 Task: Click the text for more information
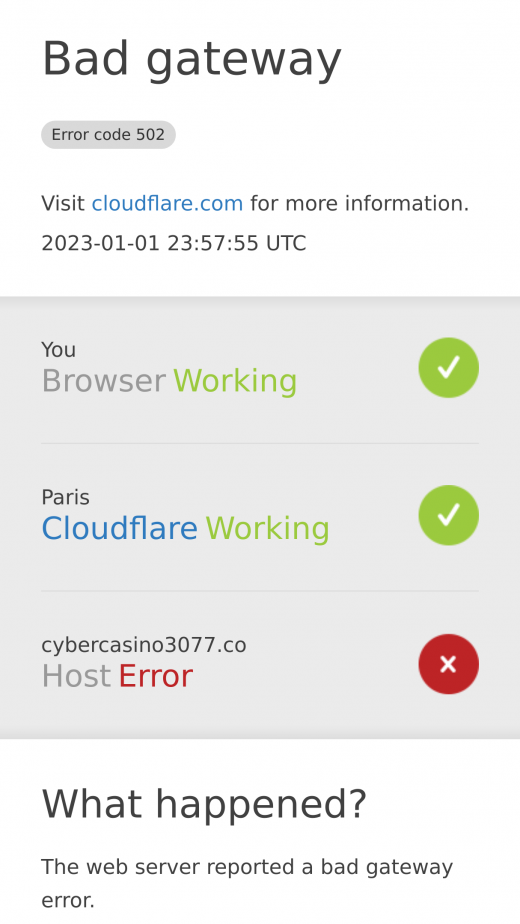[x=360, y=203]
